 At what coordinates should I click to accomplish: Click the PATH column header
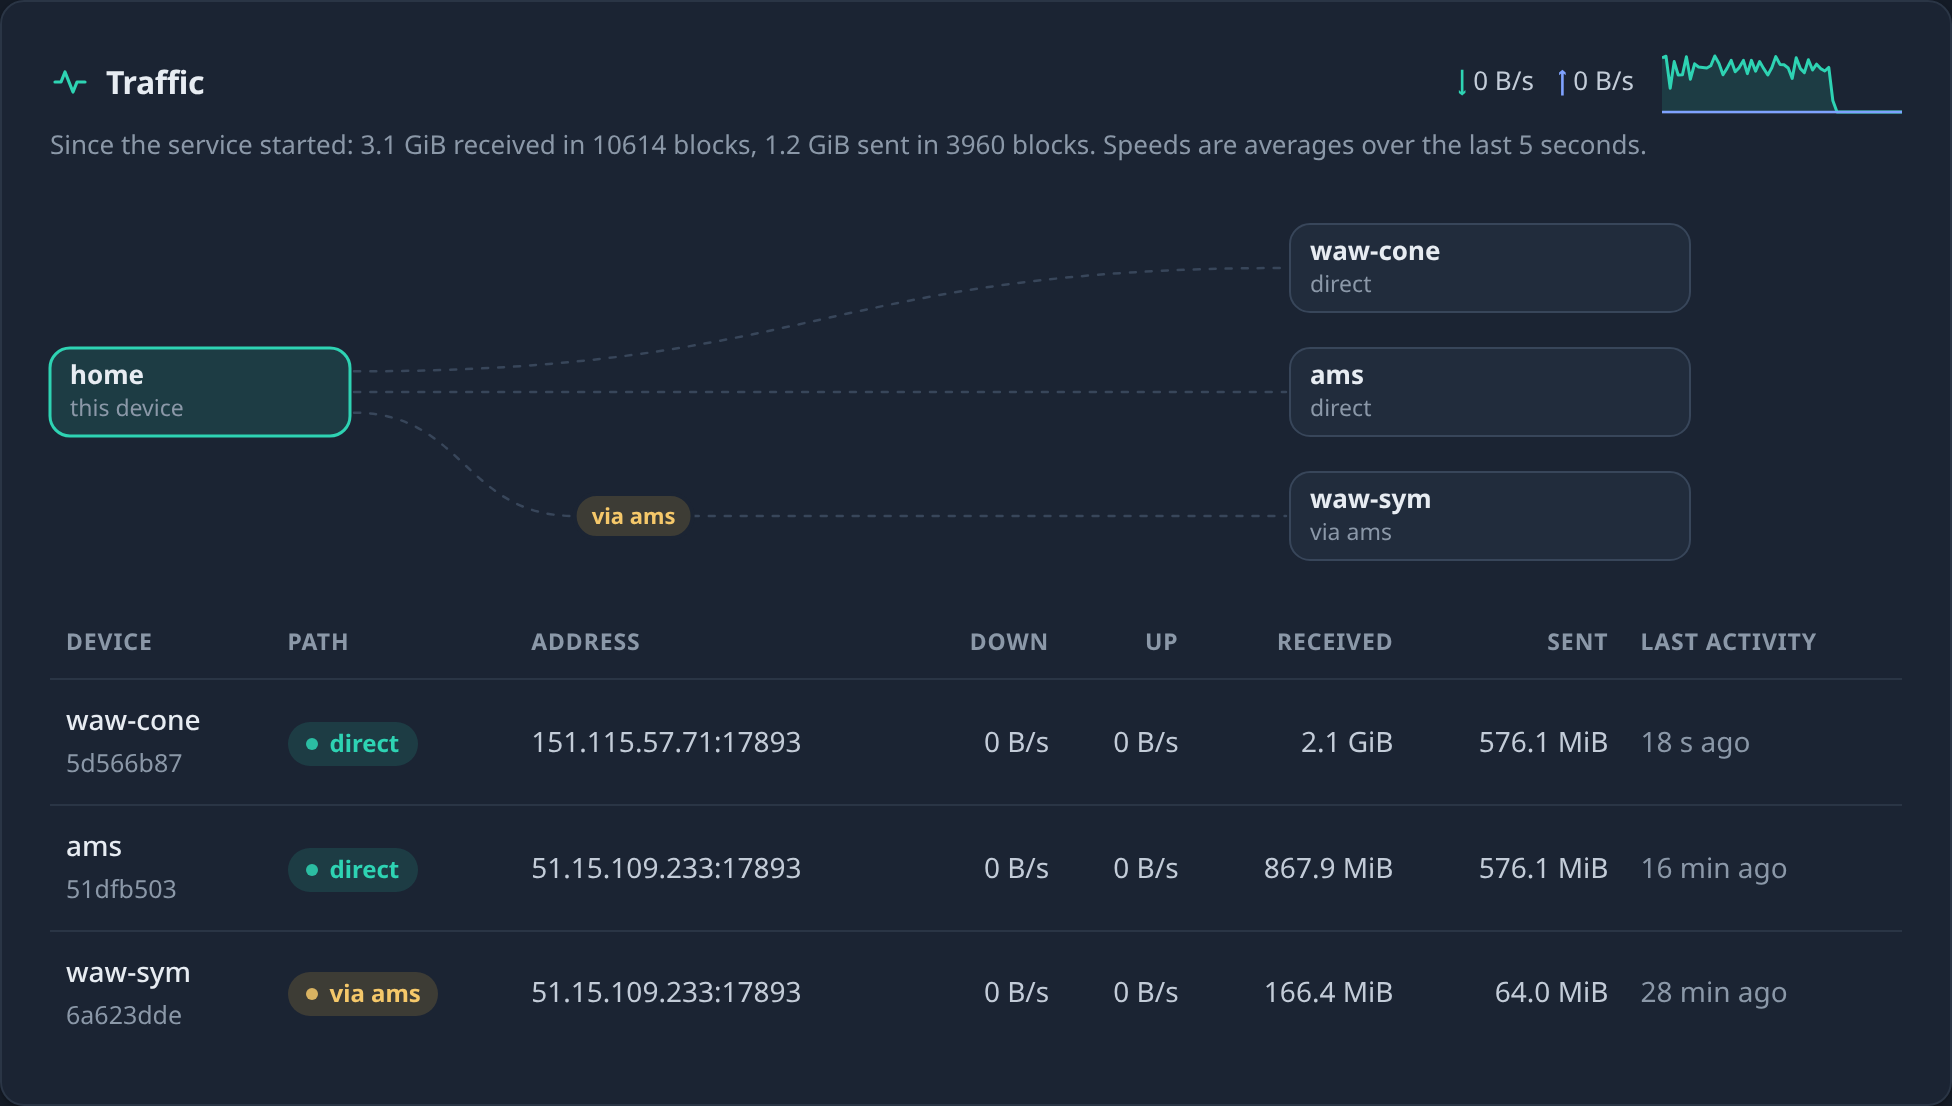pos(318,642)
